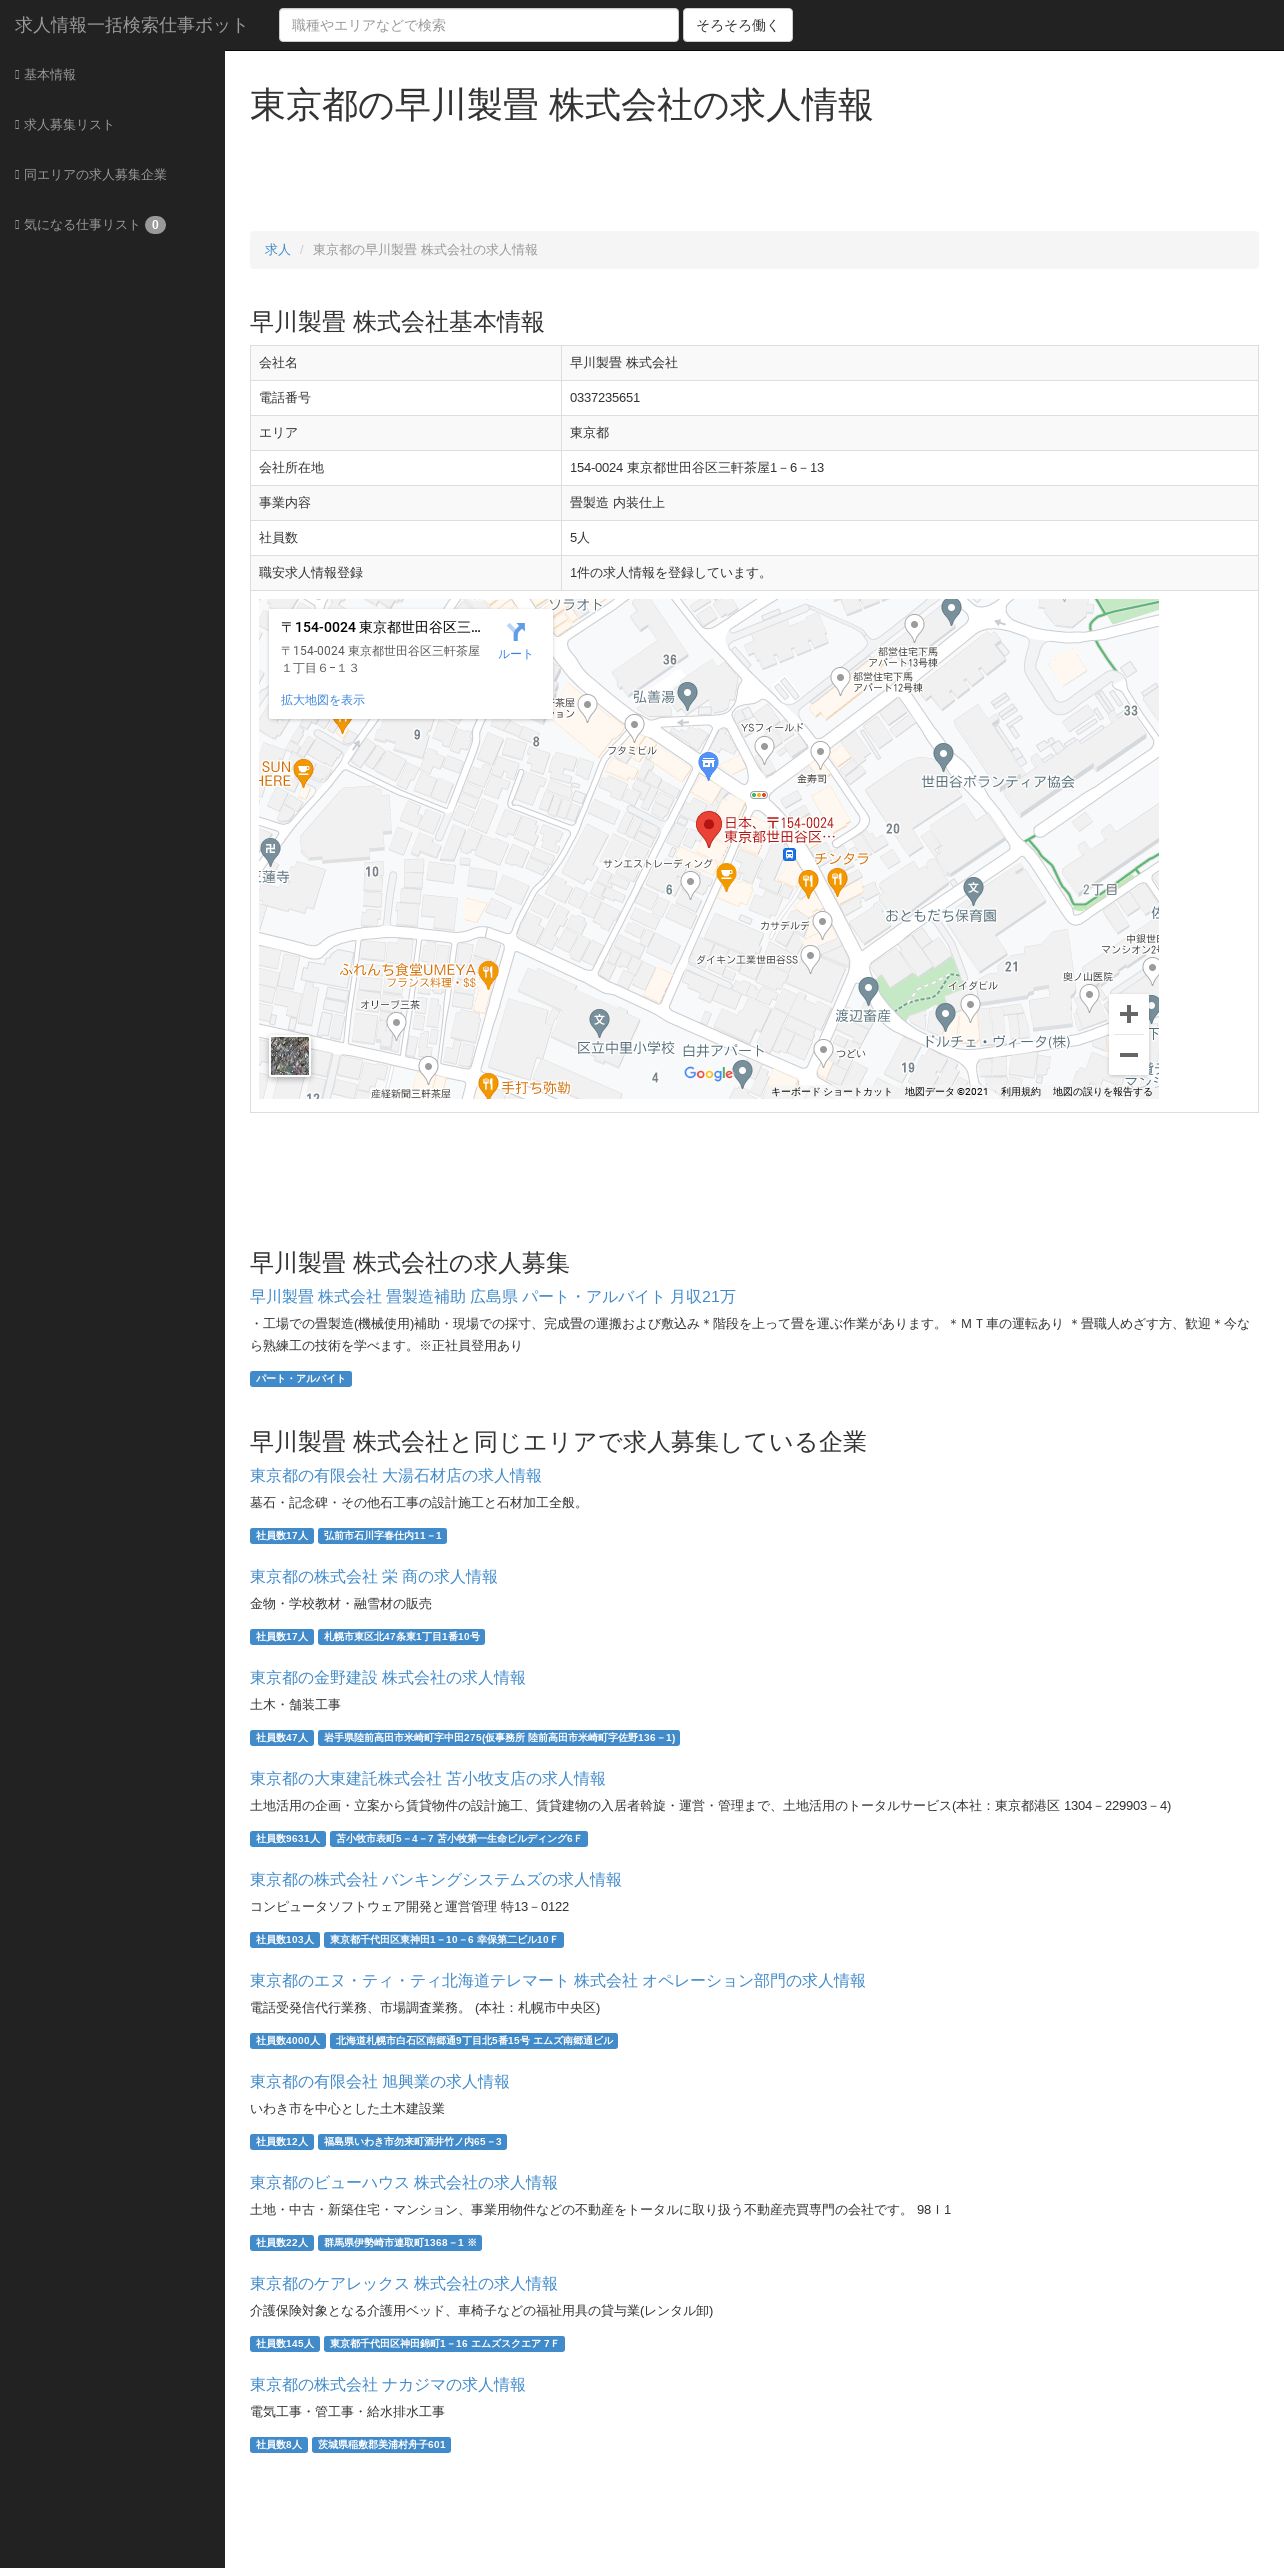The width and height of the screenshot is (1284, 2568).
Task: Open 有限会社 大湯石材店の求人情報 link
Action: click(395, 1476)
